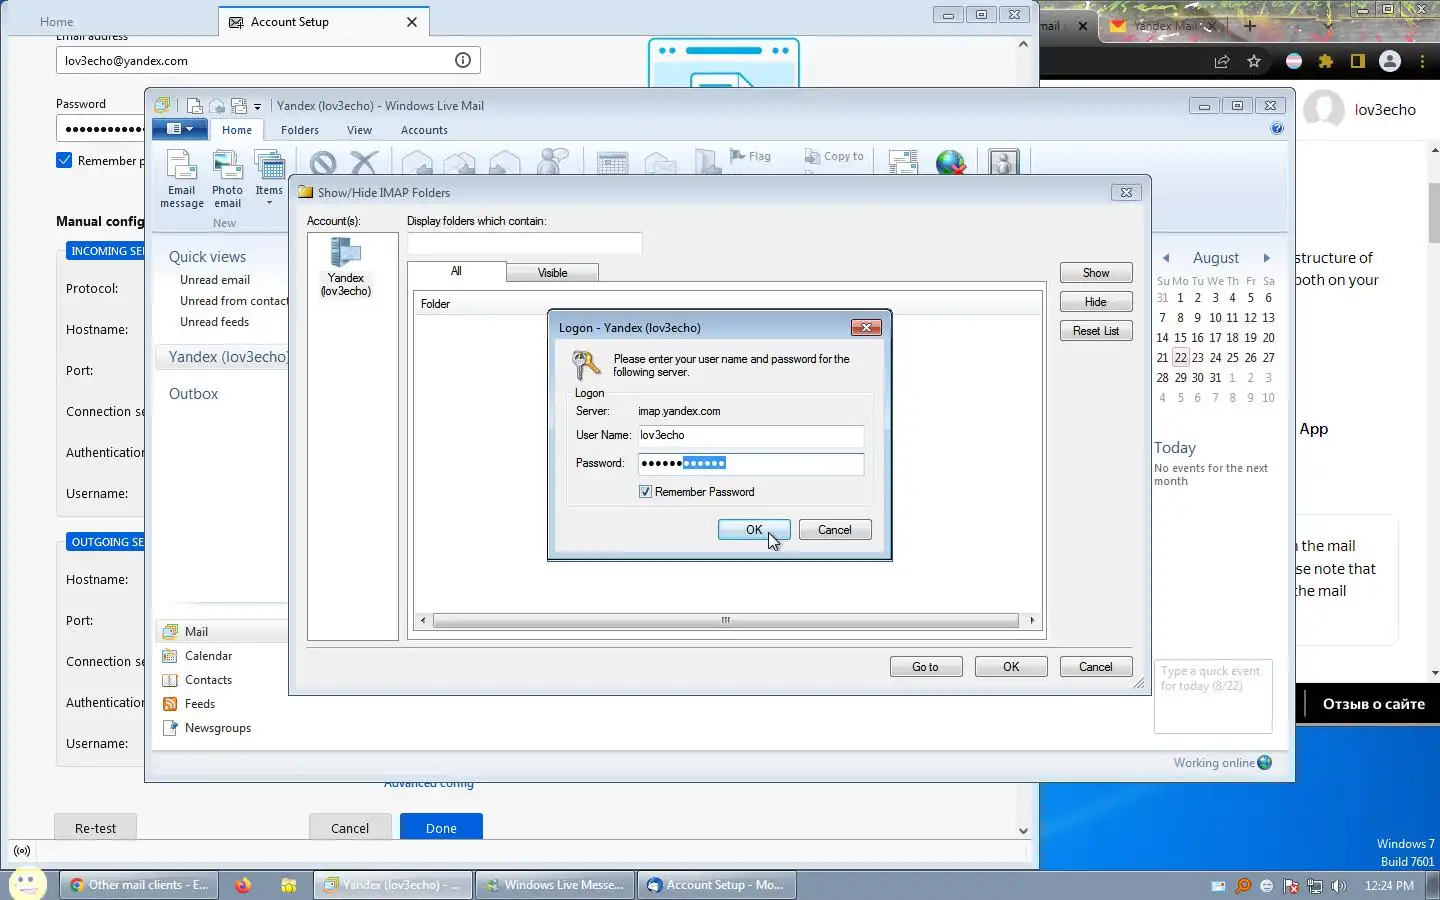Click the Re-test button in Account Setup
This screenshot has height=900, width=1440.
click(x=95, y=828)
